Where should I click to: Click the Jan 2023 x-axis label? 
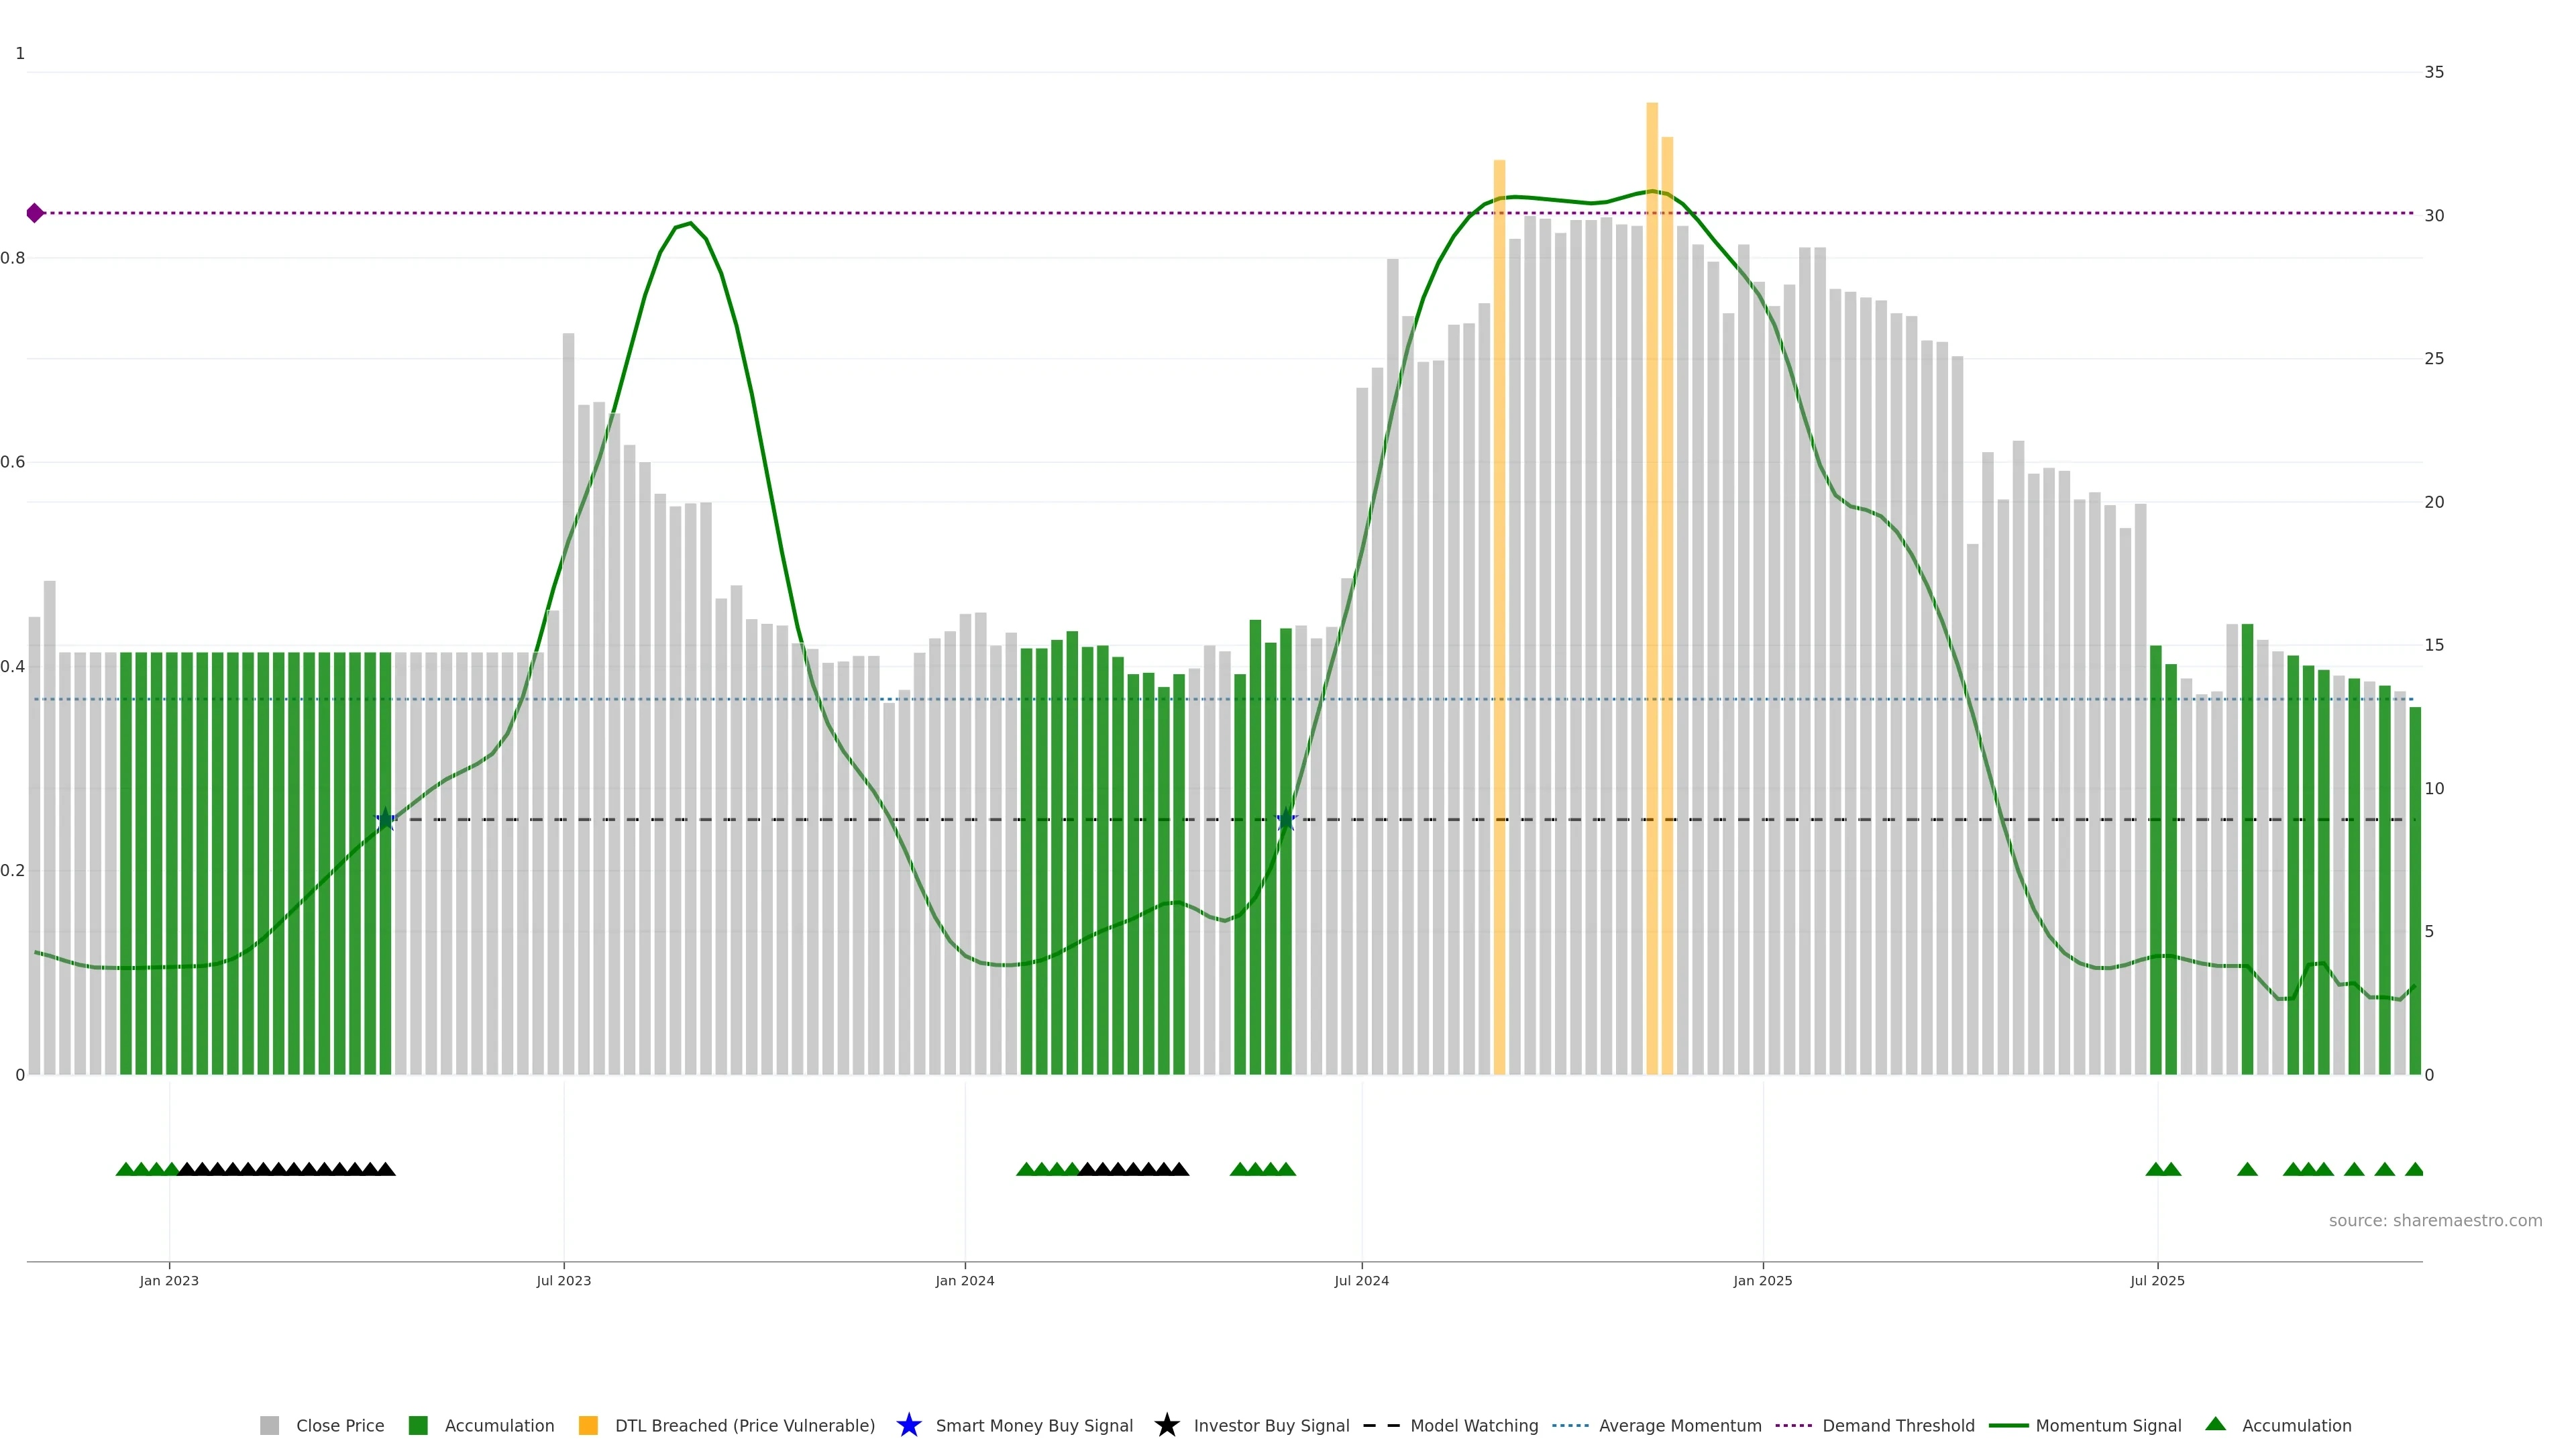tap(169, 1280)
